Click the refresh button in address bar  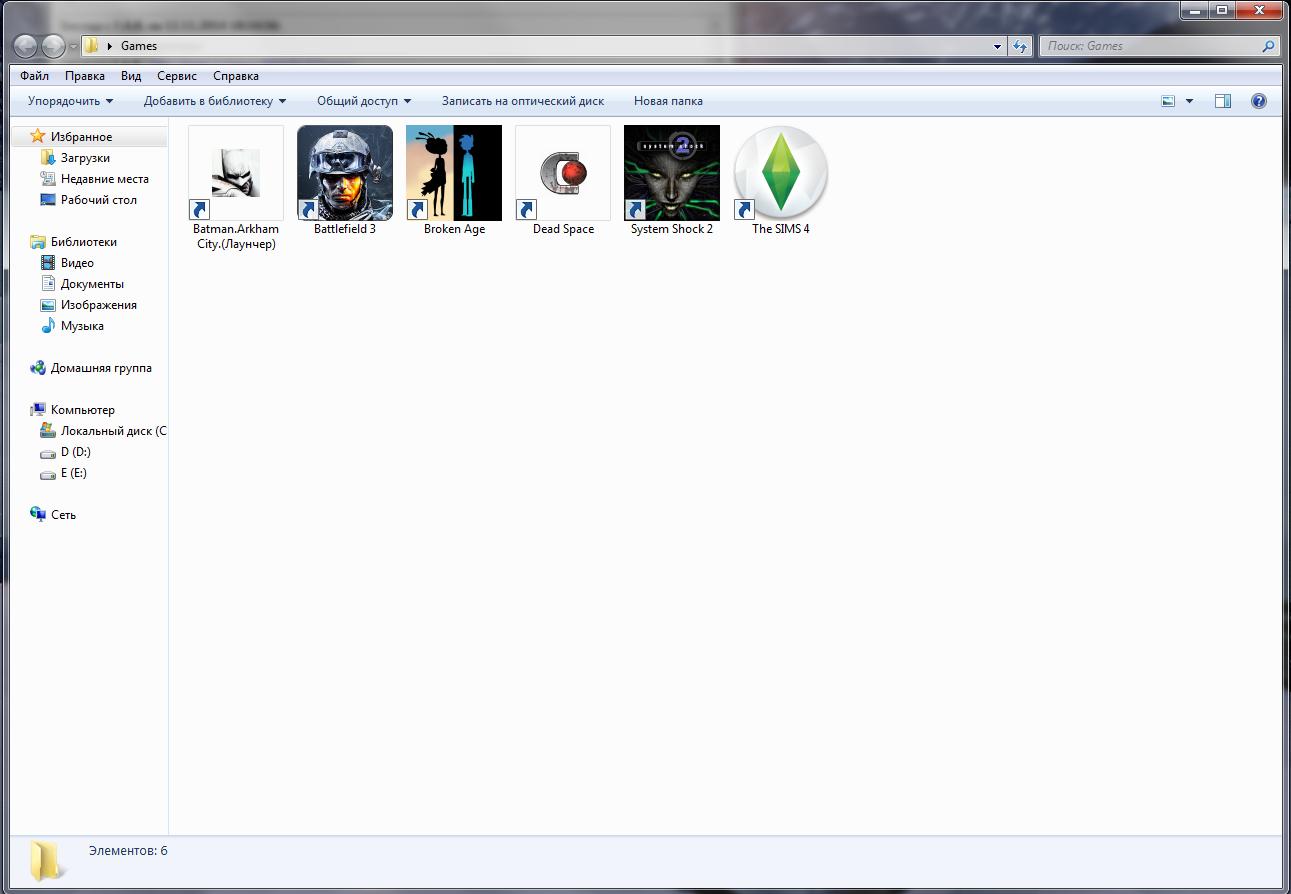(x=1020, y=46)
